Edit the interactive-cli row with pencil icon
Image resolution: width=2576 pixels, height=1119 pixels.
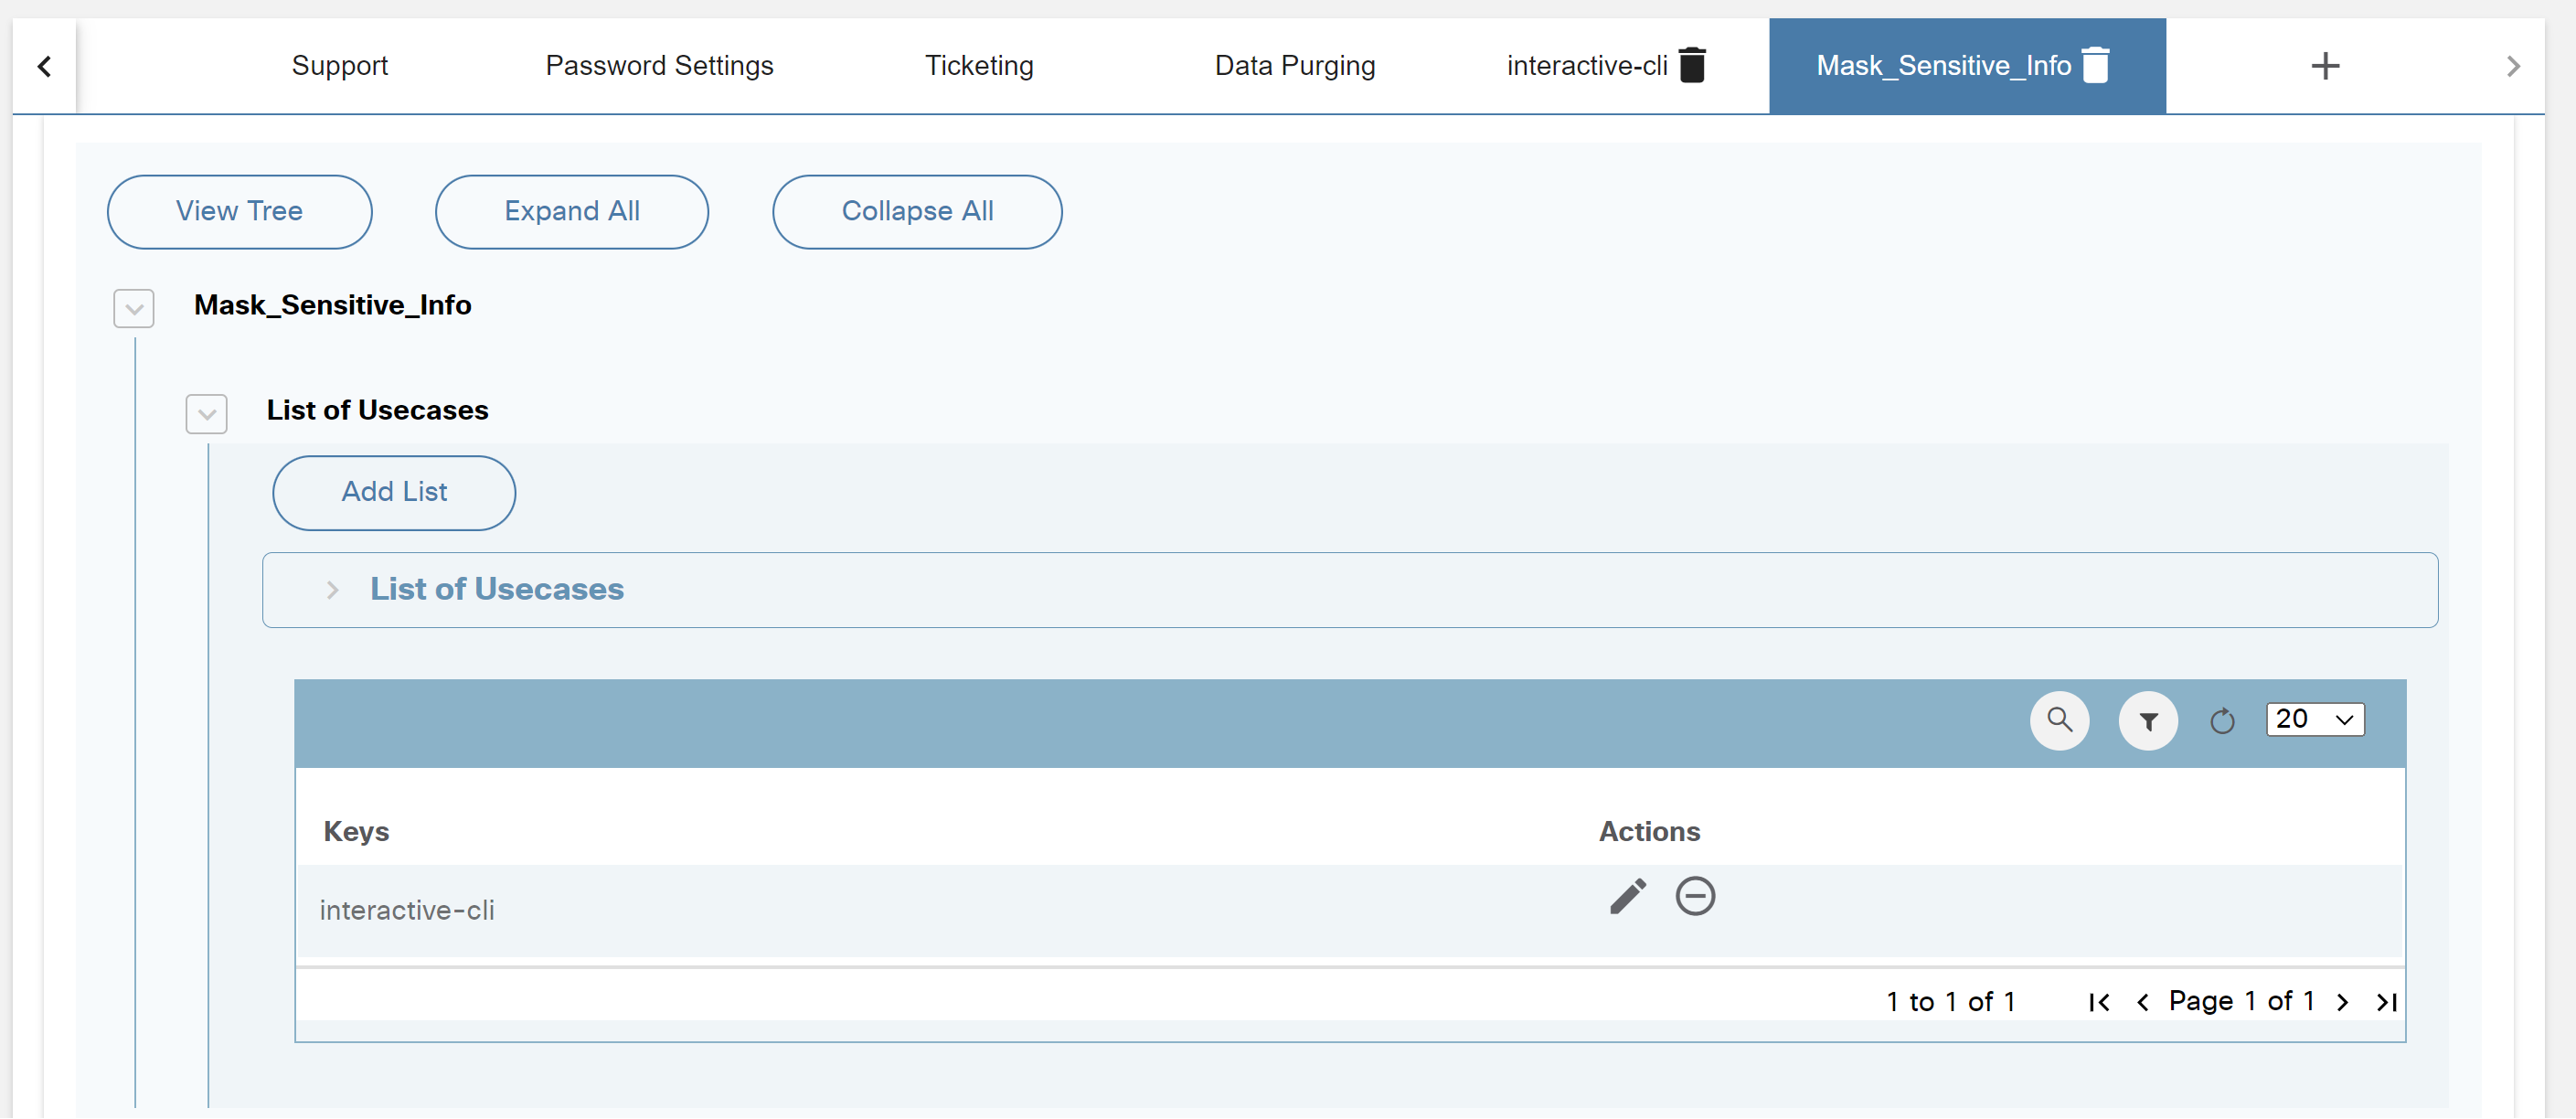click(1627, 896)
